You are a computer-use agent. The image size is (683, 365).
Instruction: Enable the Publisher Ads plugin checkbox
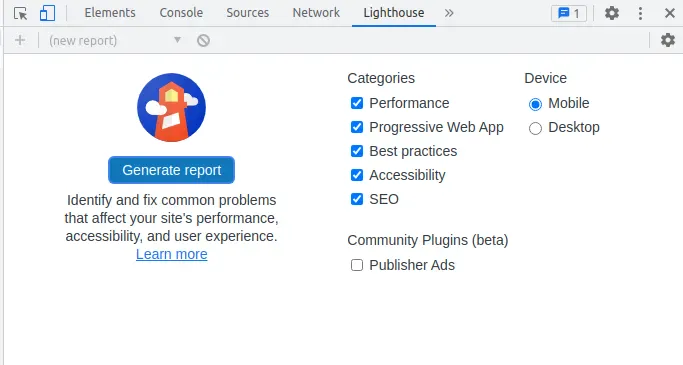pyautogui.click(x=357, y=265)
